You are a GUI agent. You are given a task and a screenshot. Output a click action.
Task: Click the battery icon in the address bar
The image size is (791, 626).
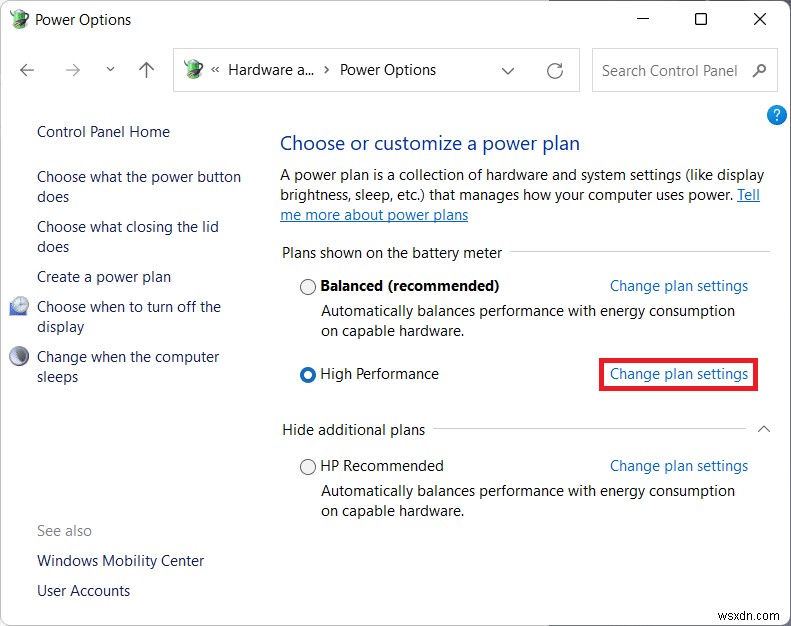coord(194,70)
